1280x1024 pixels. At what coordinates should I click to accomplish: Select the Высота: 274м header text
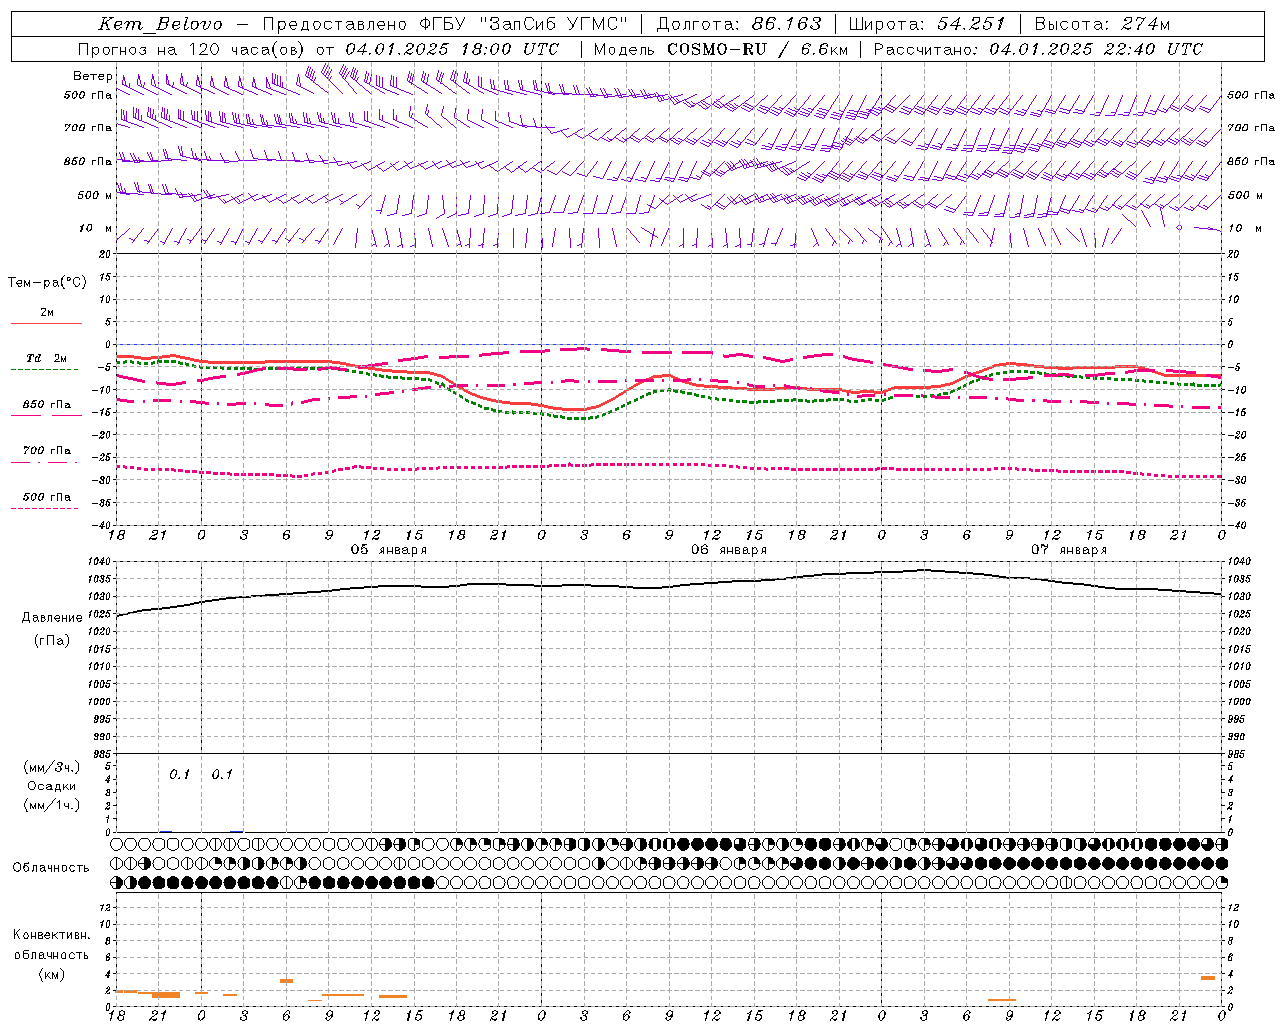coord(1102,24)
